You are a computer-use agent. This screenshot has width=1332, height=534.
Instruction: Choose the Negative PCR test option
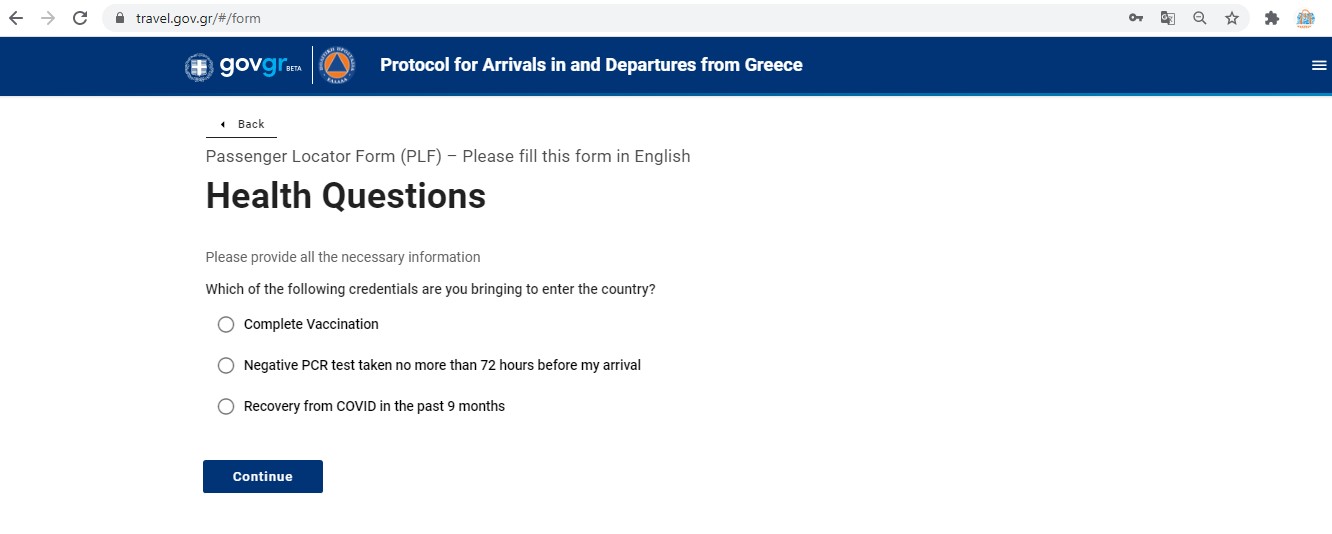pyautogui.click(x=226, y=365)
